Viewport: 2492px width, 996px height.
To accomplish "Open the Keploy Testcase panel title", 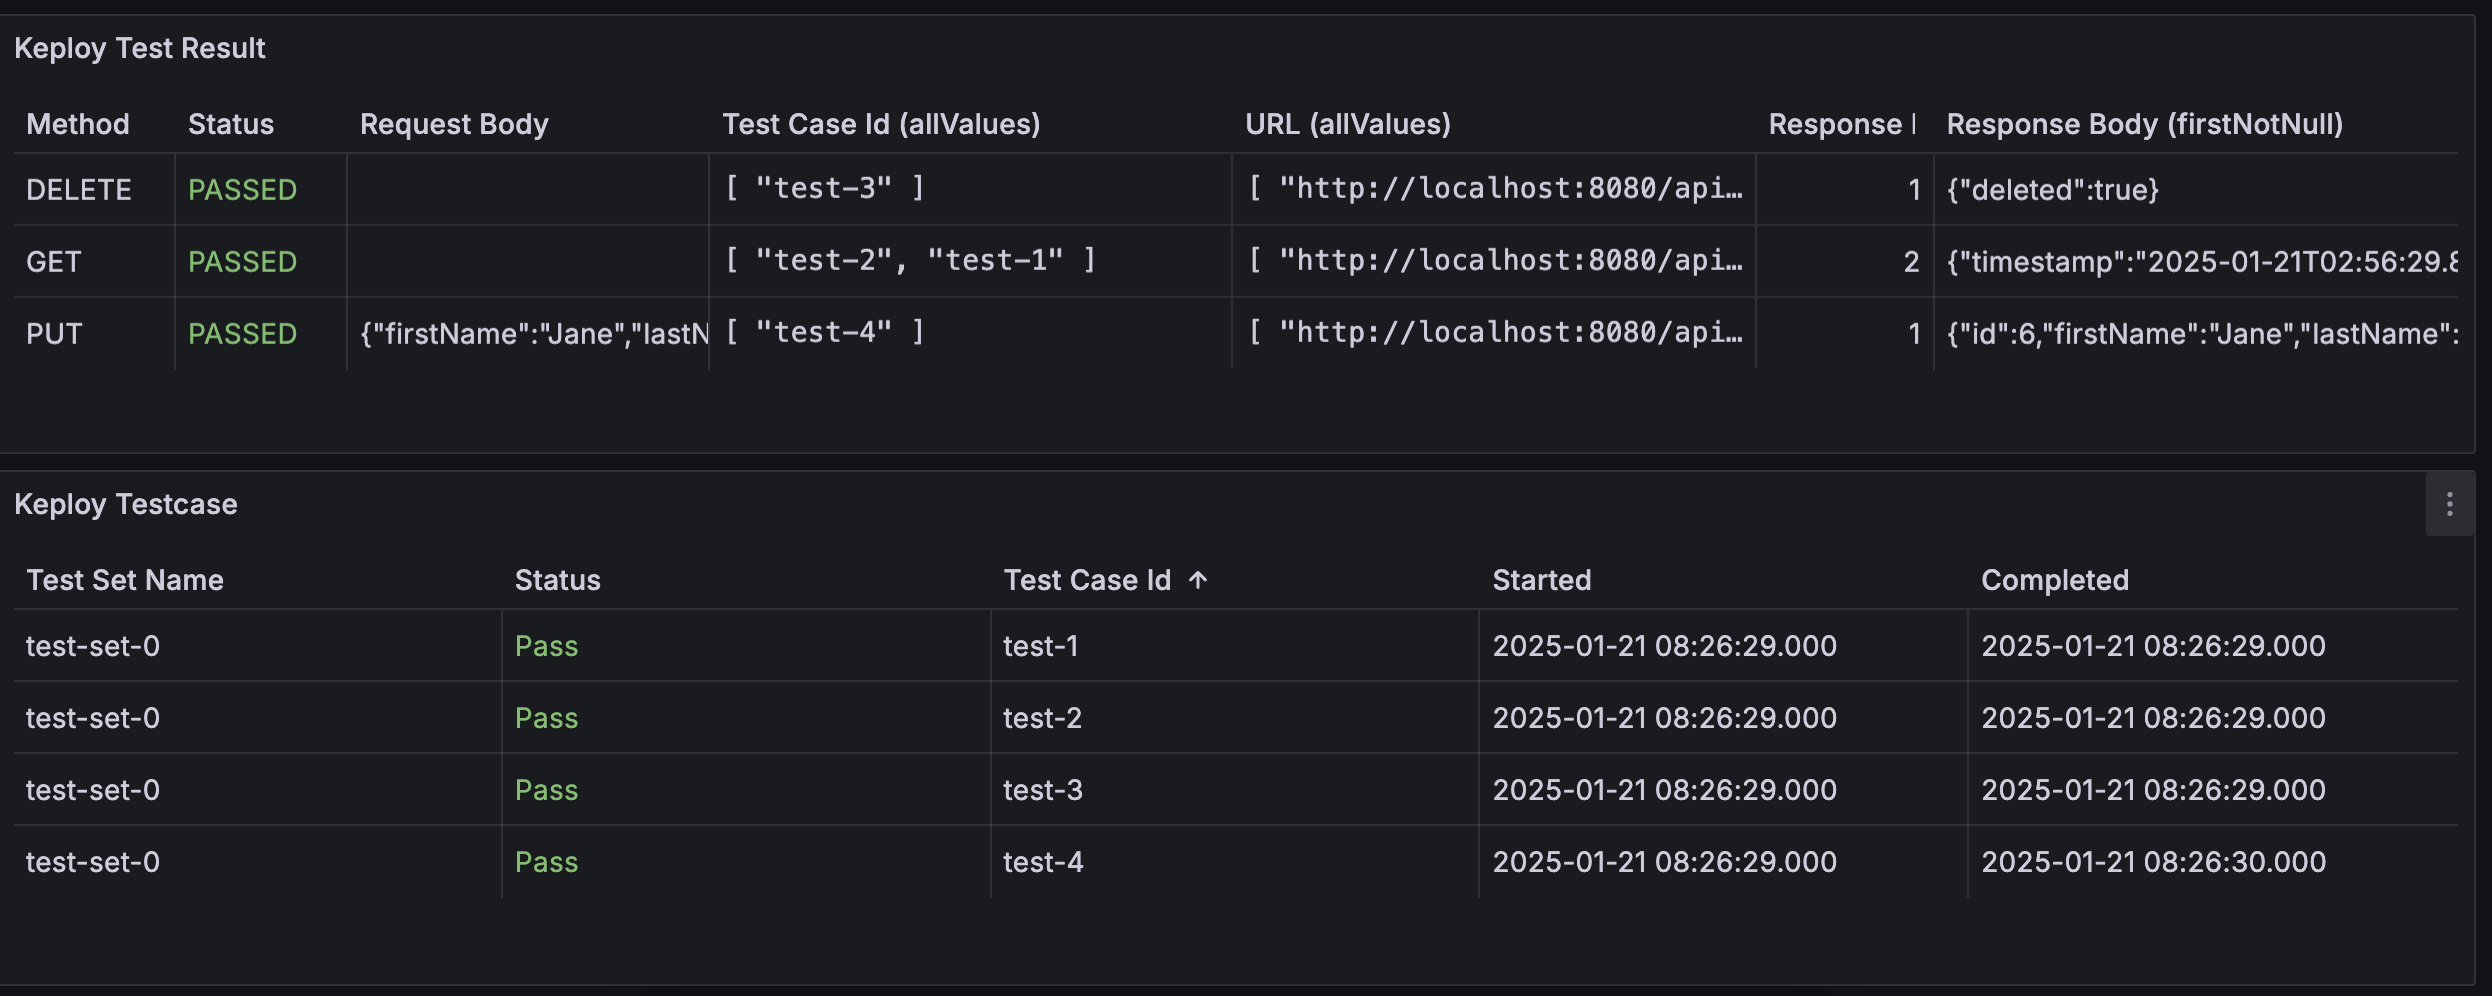I will pyautogui.click(x=126, y=504).
